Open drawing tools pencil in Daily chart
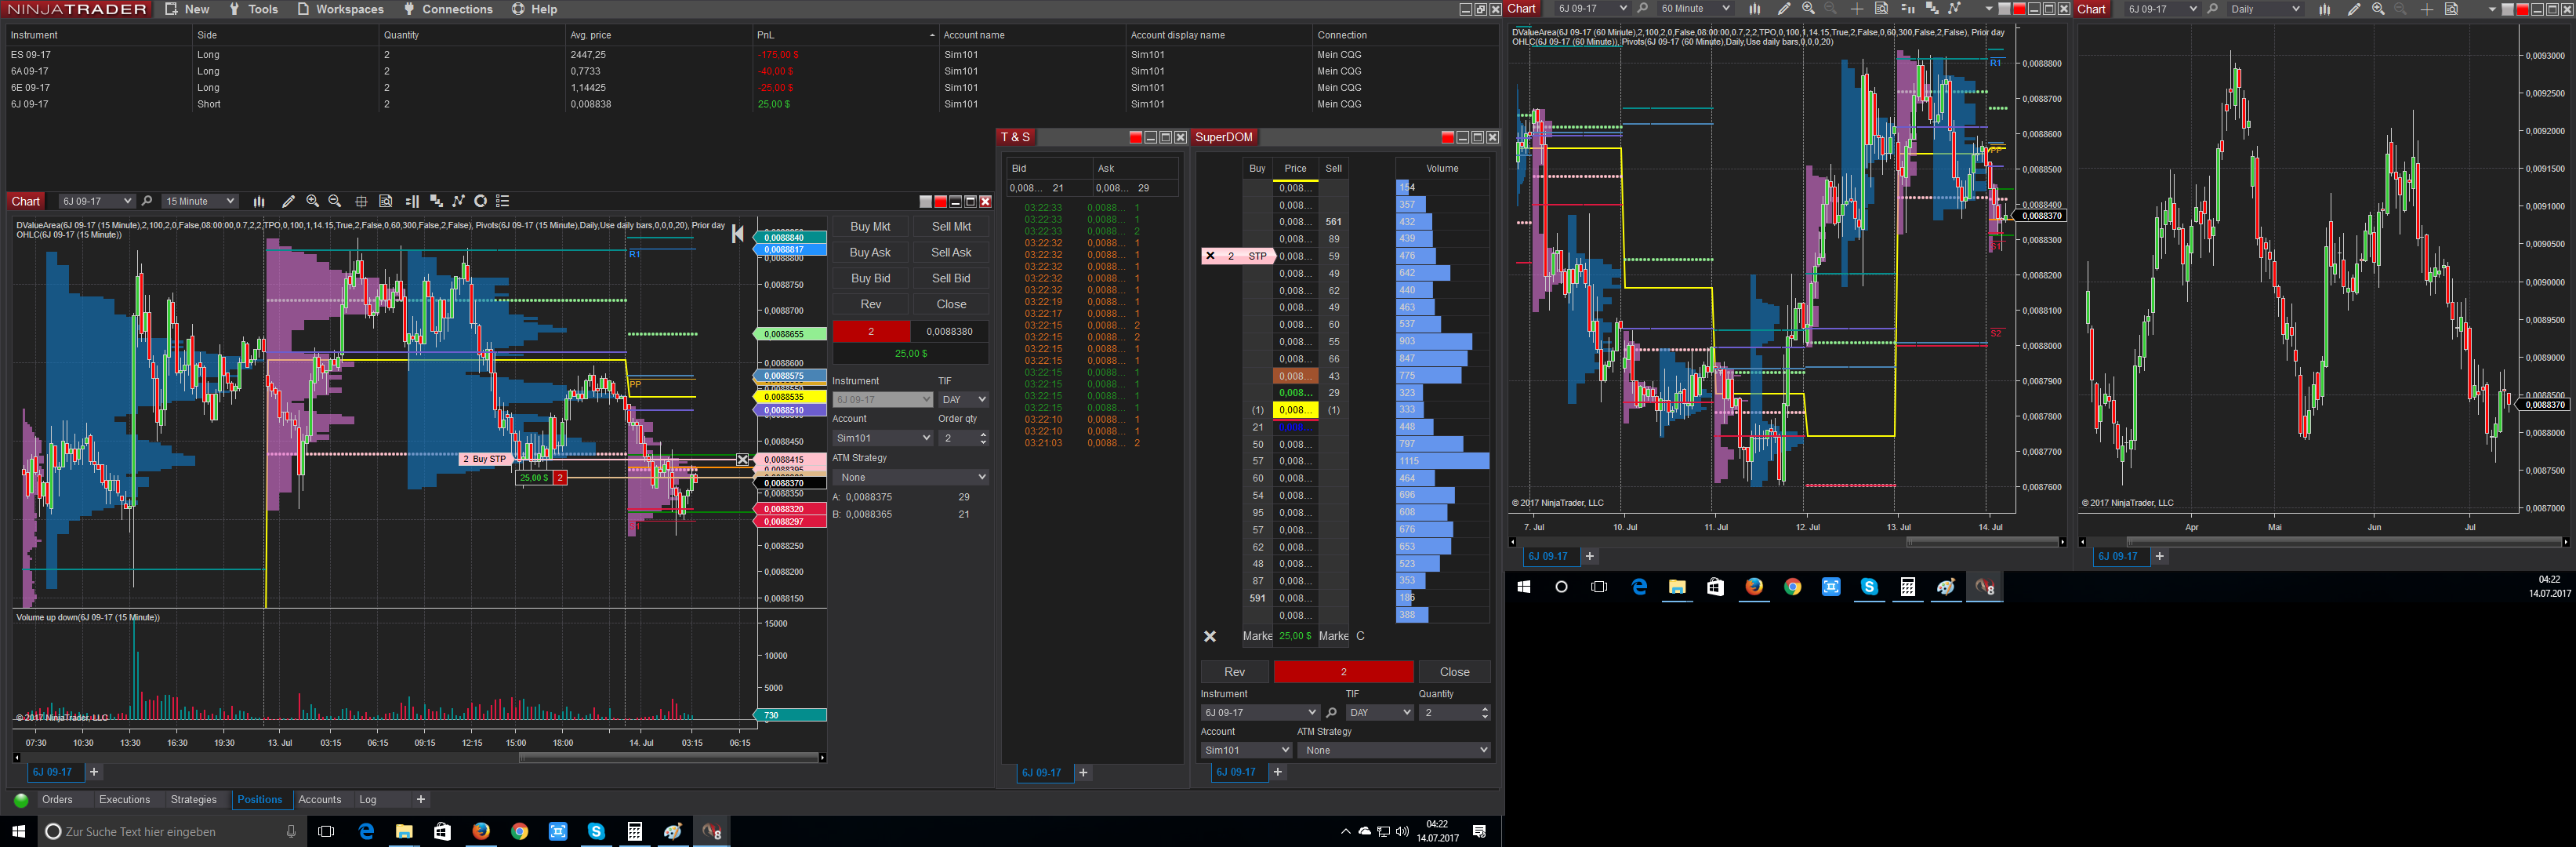2576x847 pixels. coord(2354,9)
